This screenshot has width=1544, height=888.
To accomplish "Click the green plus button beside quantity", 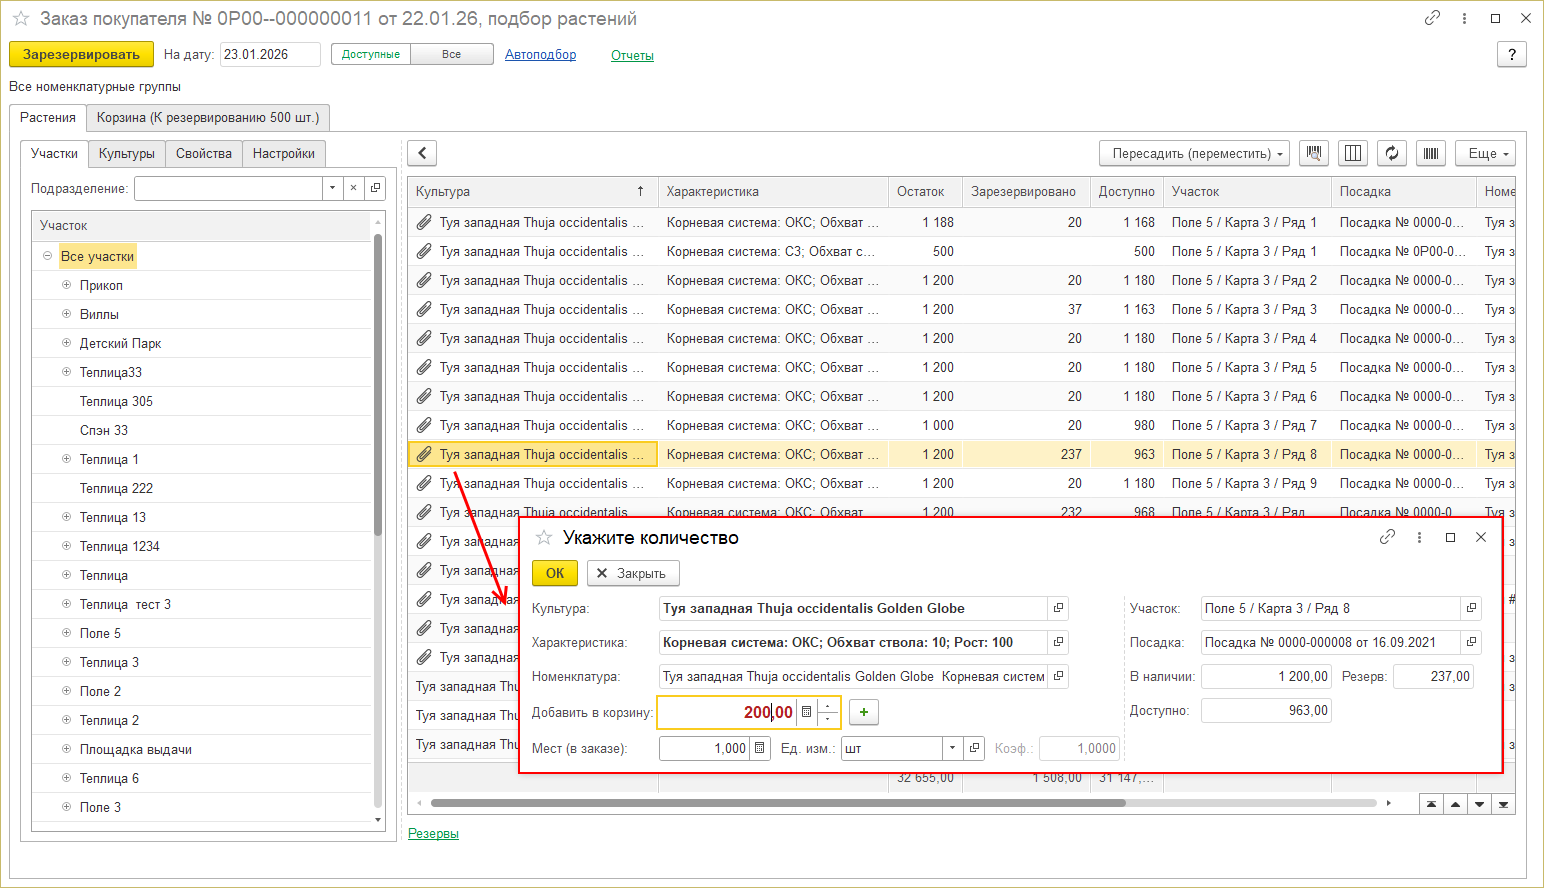I will point(864,712).
